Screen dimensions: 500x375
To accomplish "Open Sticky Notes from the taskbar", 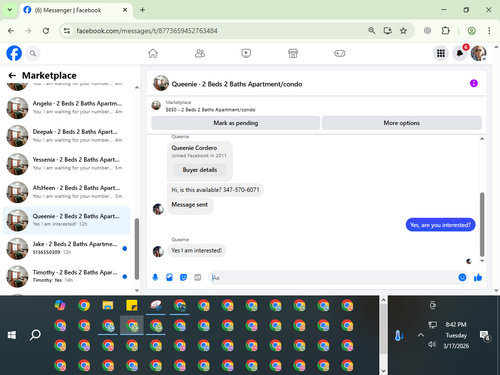I will pyautogui.click(x=132, y=305).
